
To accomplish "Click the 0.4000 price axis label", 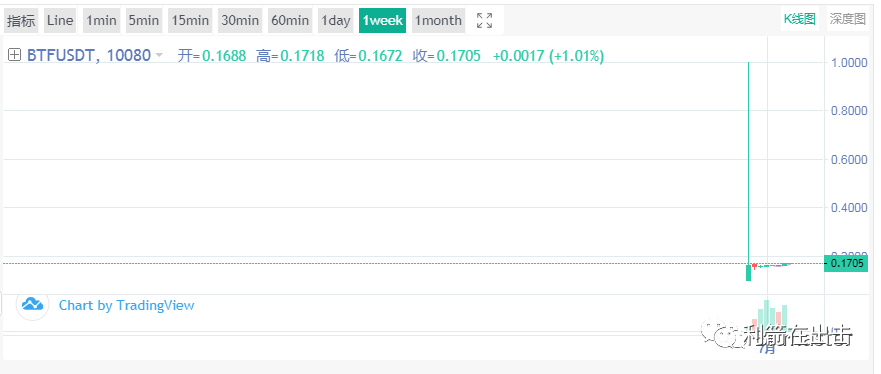I will (x=849, y=208).
